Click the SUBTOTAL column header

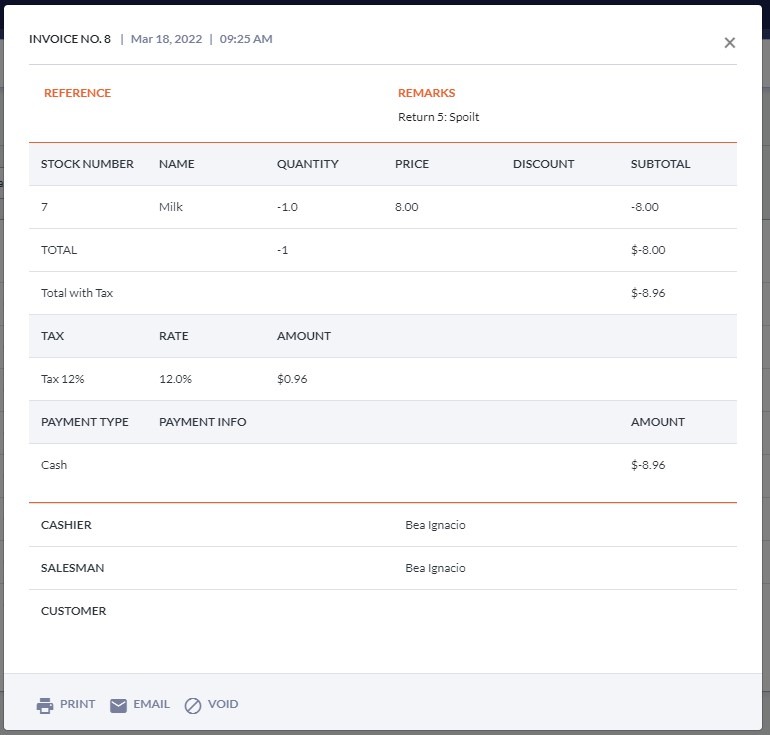[x=660, y=164]
